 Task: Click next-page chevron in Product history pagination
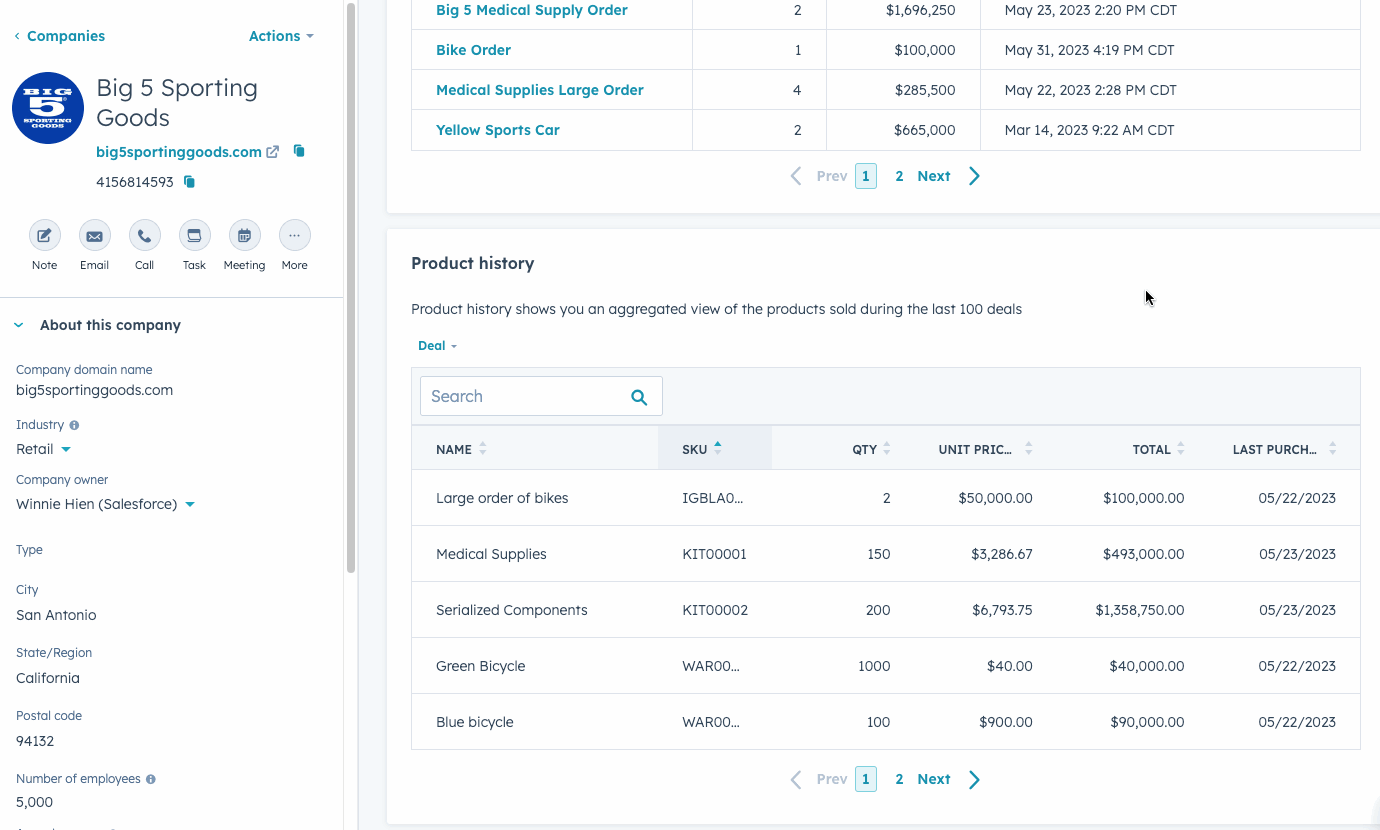tap(974, 779)
